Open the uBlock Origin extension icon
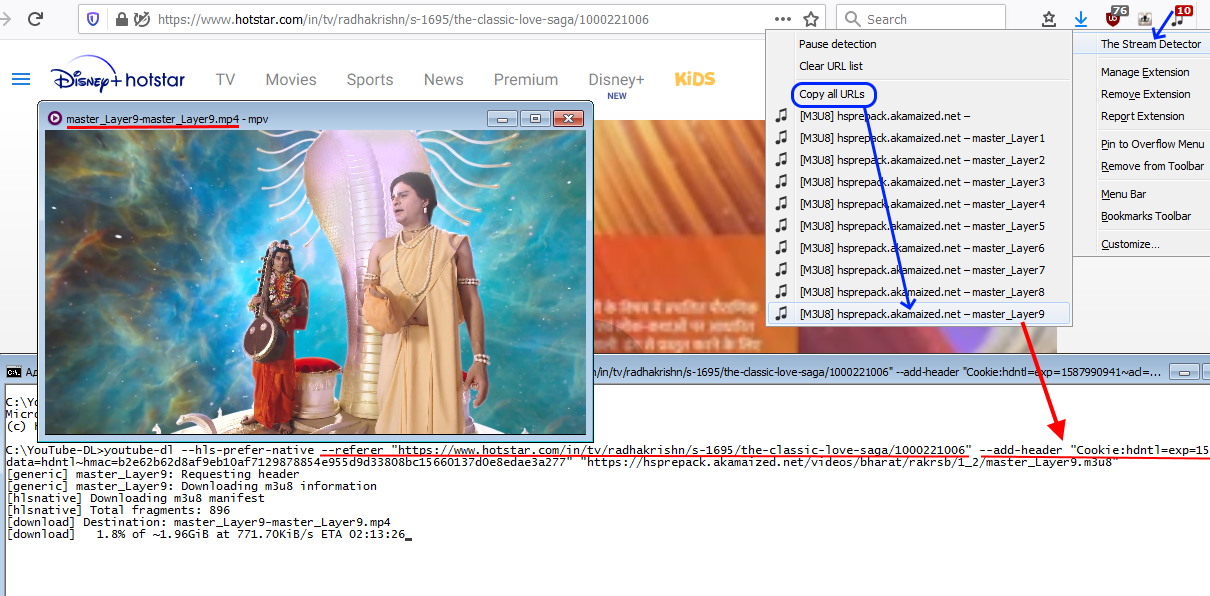 1114,17
